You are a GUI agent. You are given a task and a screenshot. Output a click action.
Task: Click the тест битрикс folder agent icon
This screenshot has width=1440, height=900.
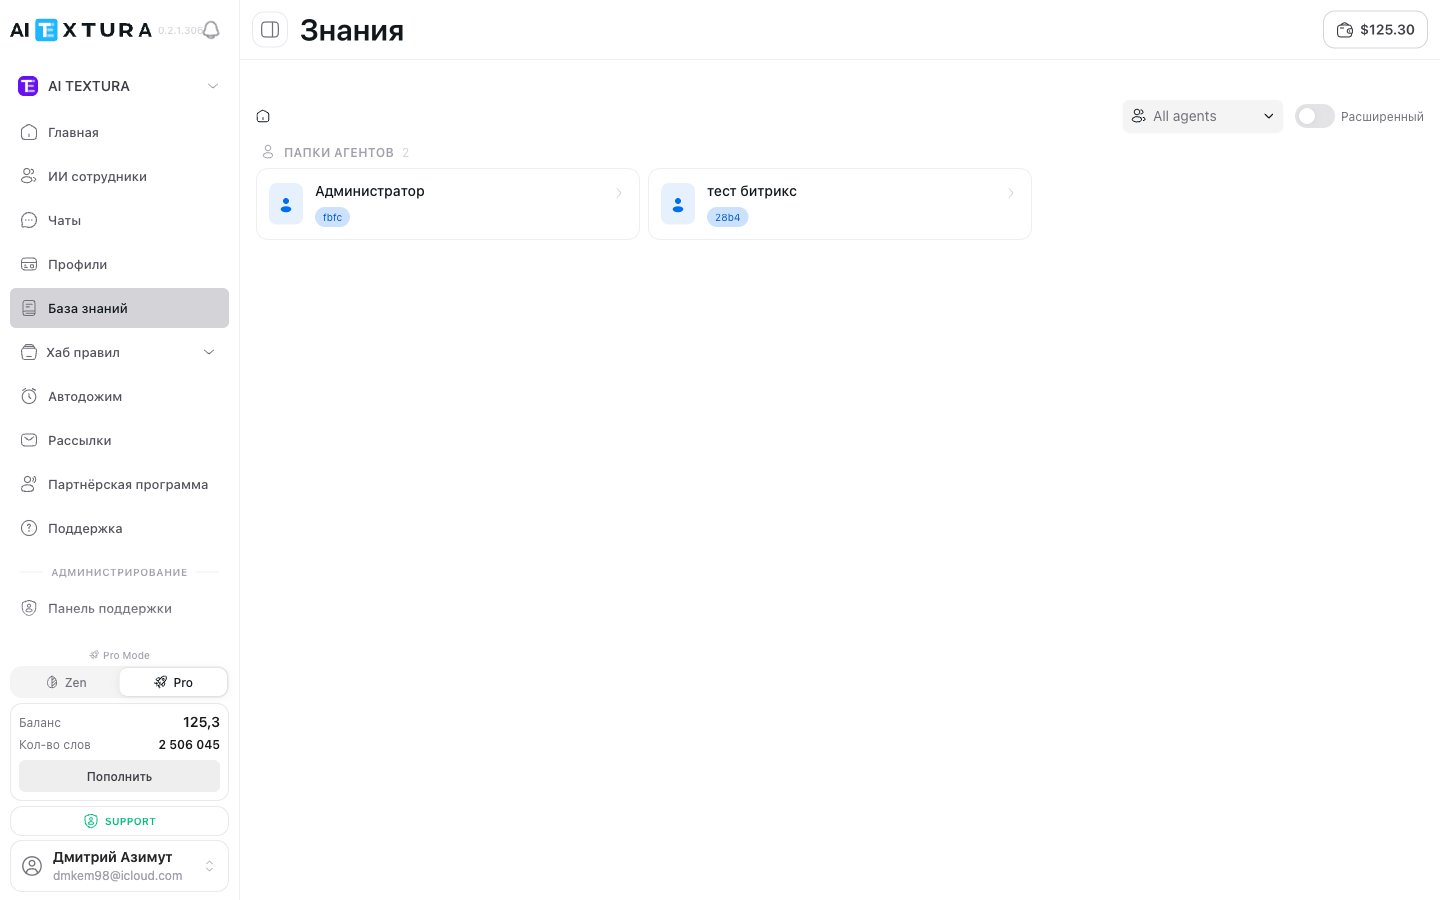pyautogui.click(x=678, y=204)
